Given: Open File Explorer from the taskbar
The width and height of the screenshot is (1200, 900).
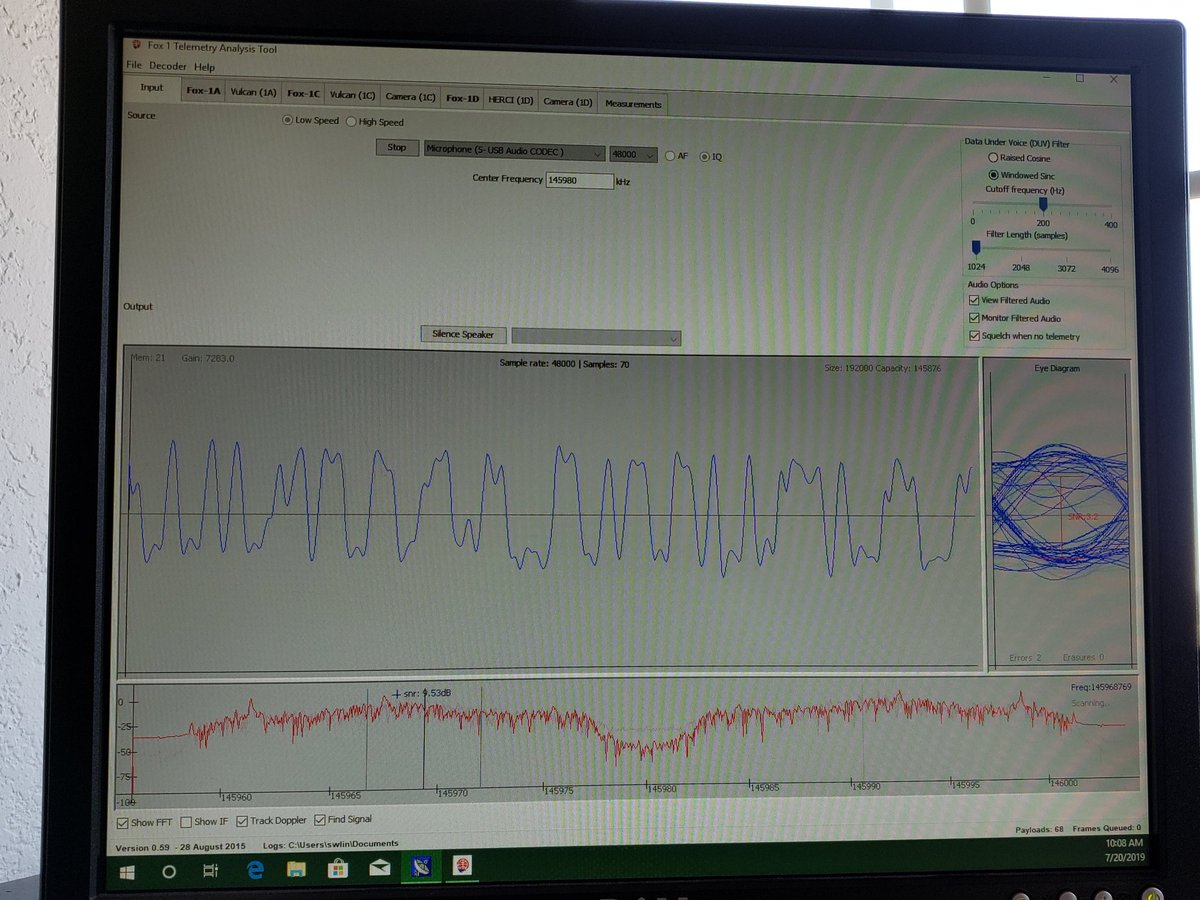Looking at the screenshot, I should click(x=296, y=869).
